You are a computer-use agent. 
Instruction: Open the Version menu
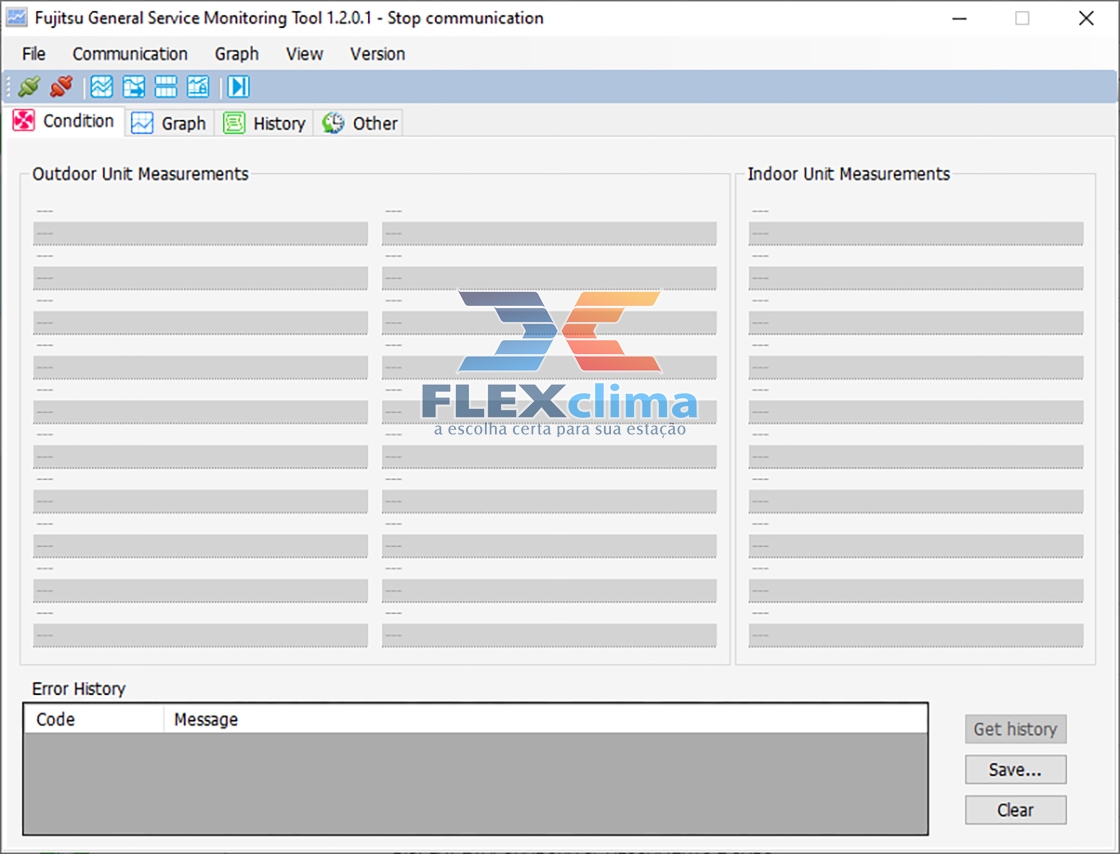[377, 54]
